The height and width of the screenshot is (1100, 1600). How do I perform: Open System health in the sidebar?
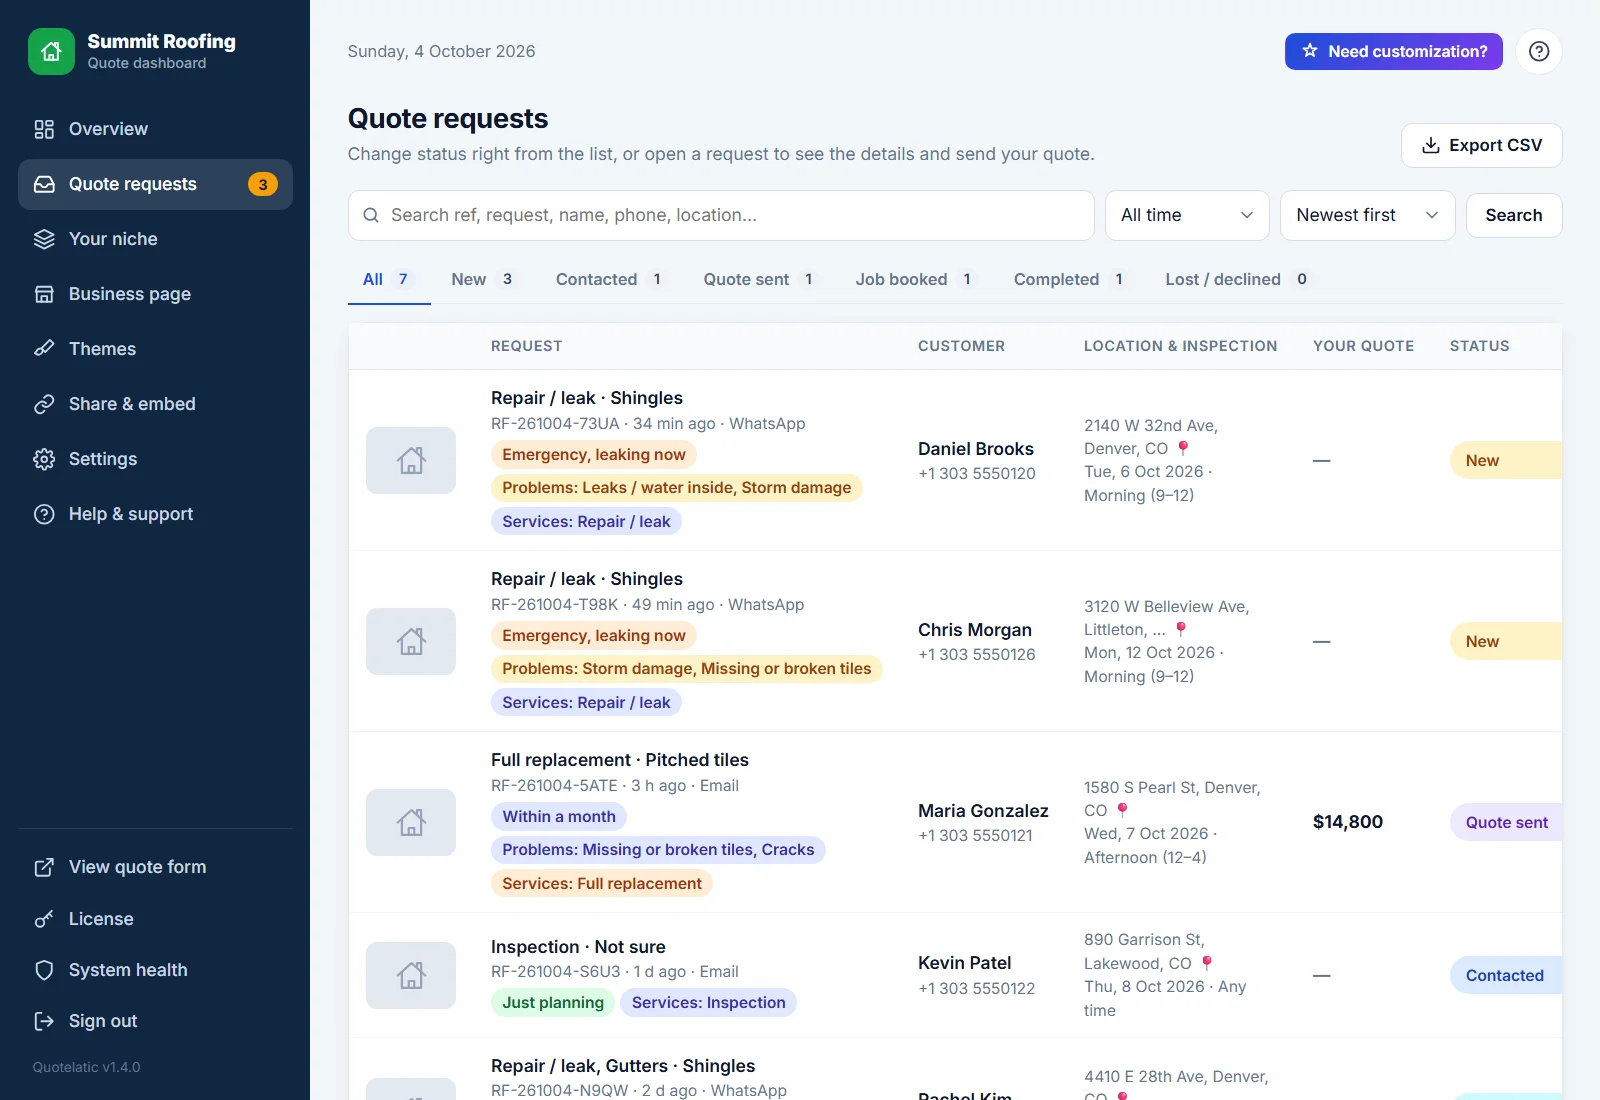[x=155, y=970]
